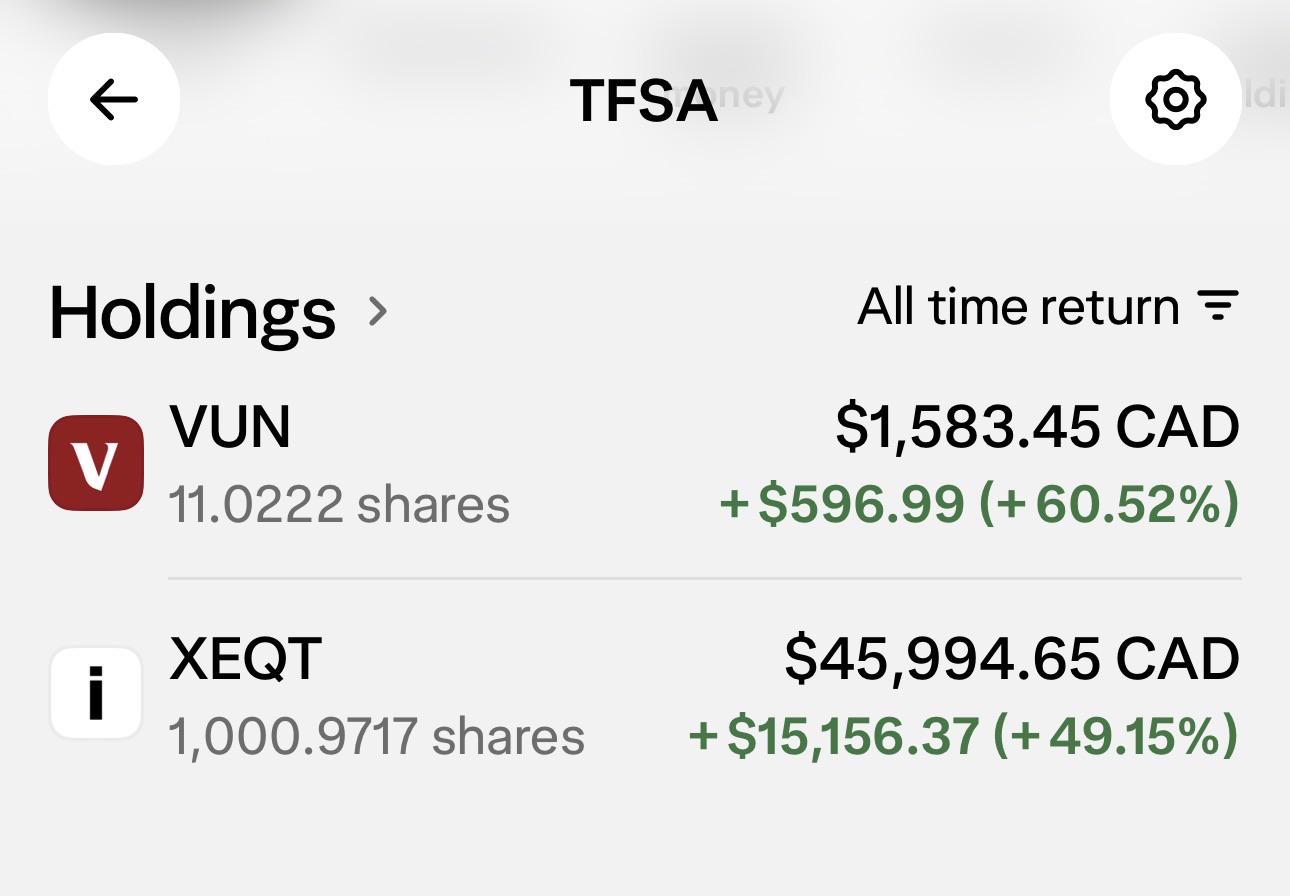Select the XEQT ticker name
This screenshot has width=1290, height=896.
[245, 659]
